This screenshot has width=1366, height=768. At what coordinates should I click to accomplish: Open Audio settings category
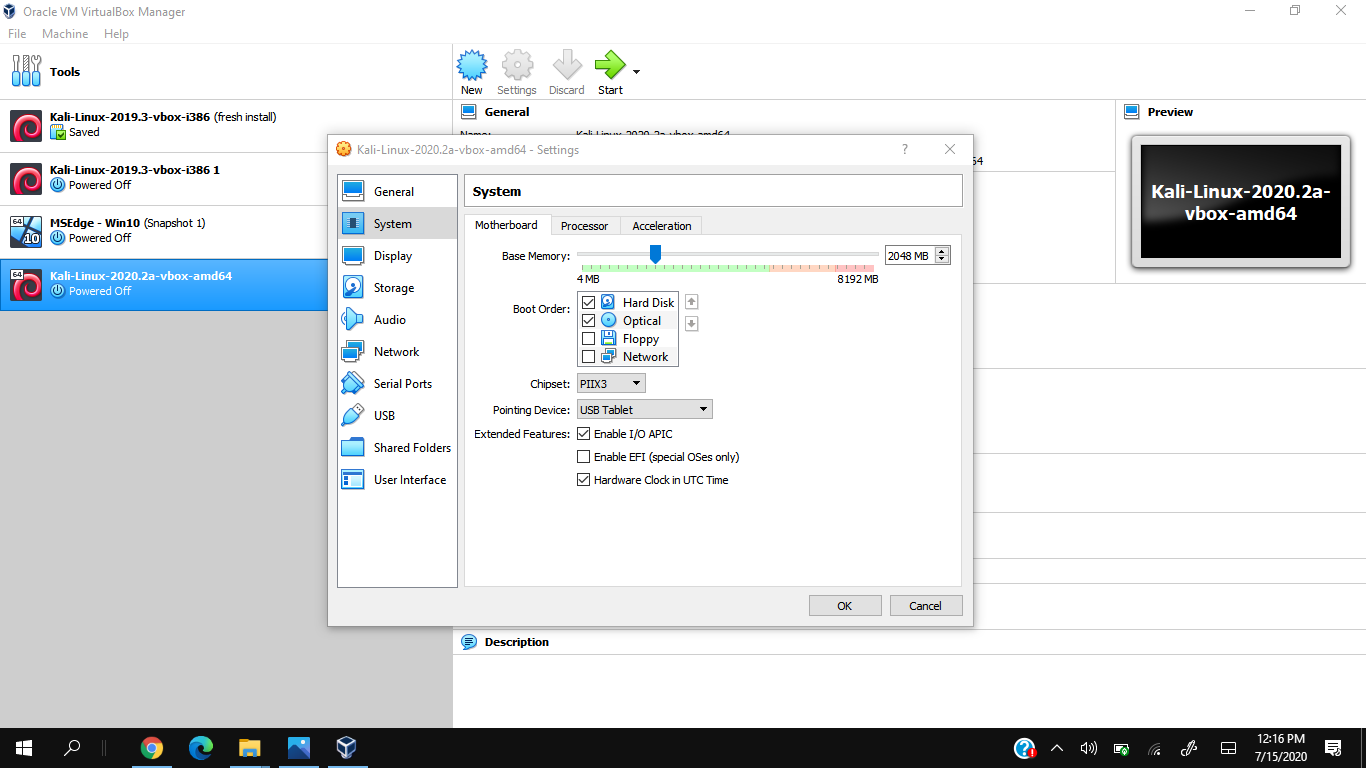pyautogui.click(x=397, y=320)
